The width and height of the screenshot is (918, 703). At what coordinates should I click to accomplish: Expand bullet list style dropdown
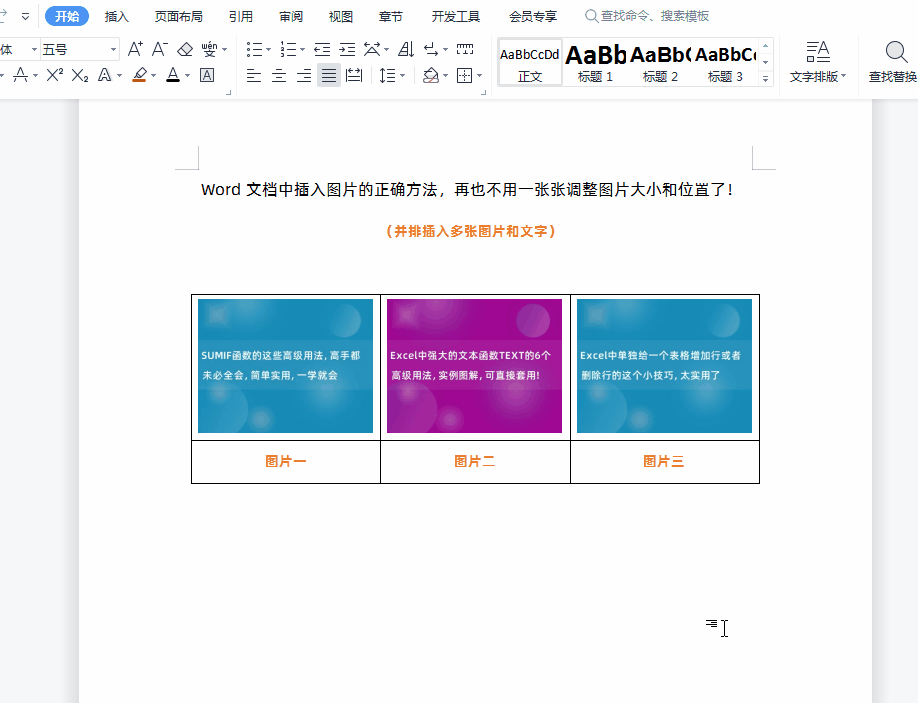tap(268, 49)
